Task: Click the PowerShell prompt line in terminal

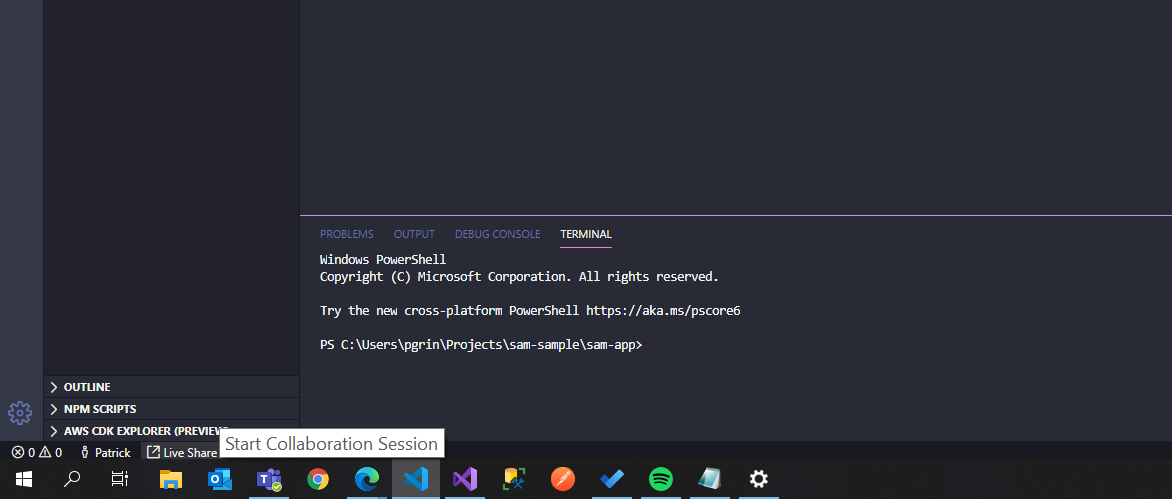Action: (x=481, y=345)
